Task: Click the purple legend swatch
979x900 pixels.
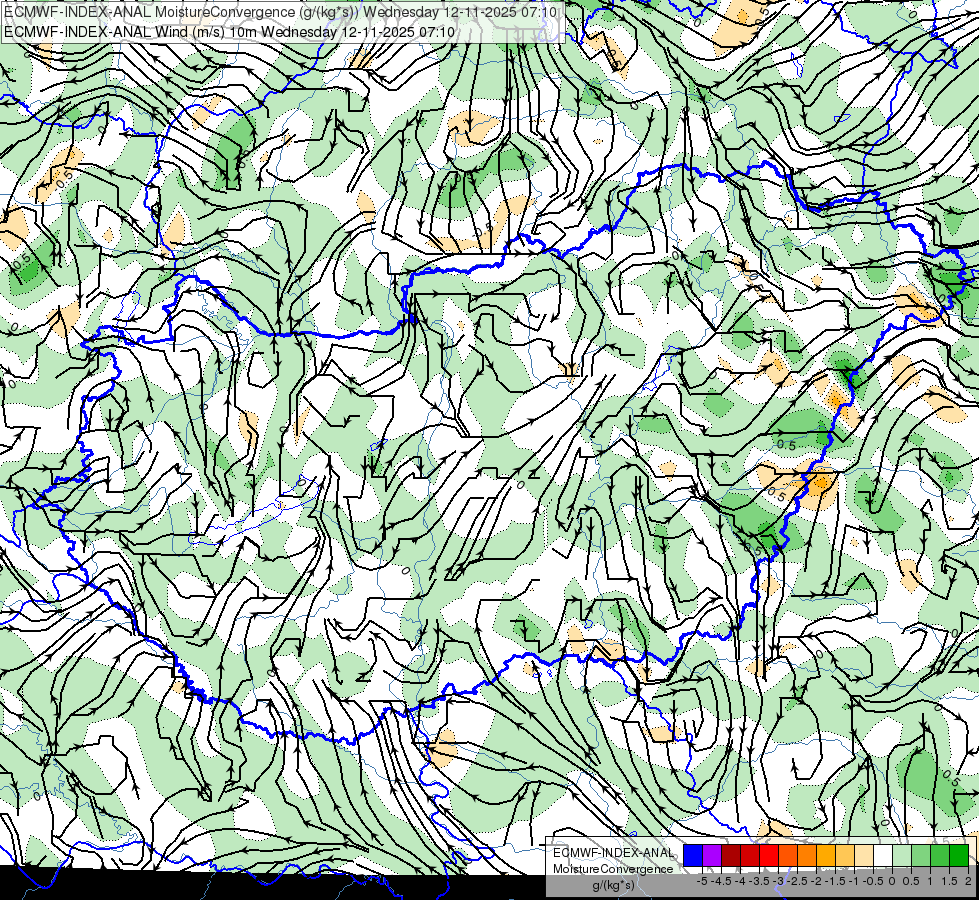Action: tap(712, 855)
